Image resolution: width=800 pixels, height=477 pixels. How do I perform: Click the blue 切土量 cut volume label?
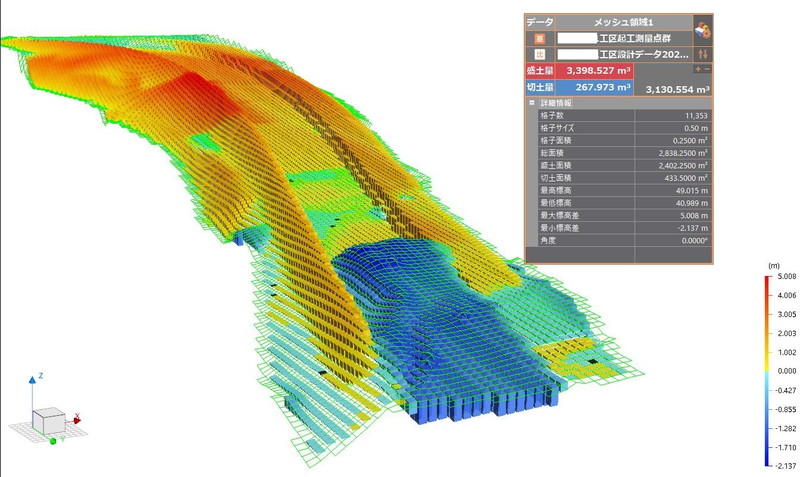click(x=540, y=87)
